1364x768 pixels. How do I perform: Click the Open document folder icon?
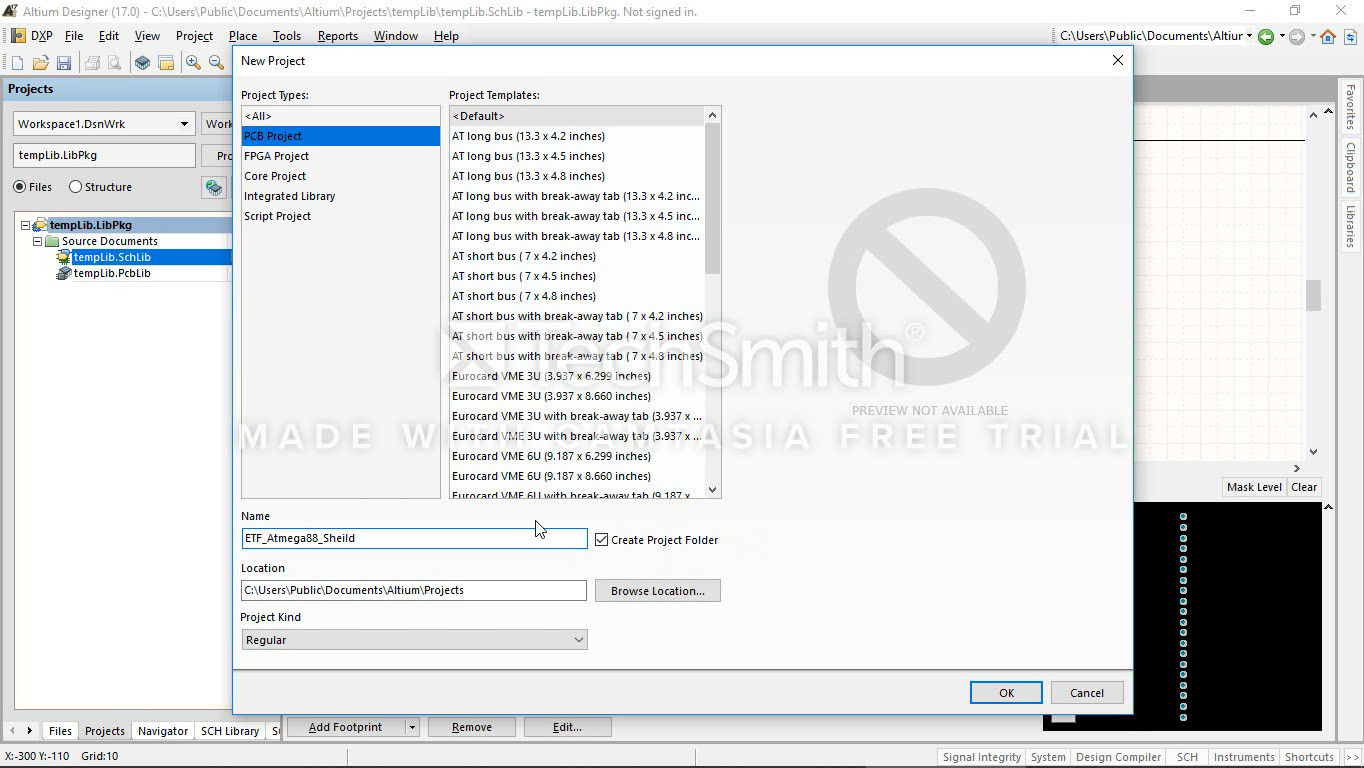41,63
